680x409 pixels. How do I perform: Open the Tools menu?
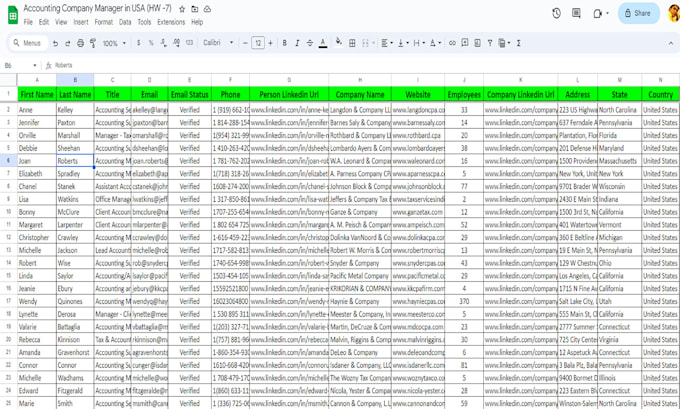[x=144, y=22]
